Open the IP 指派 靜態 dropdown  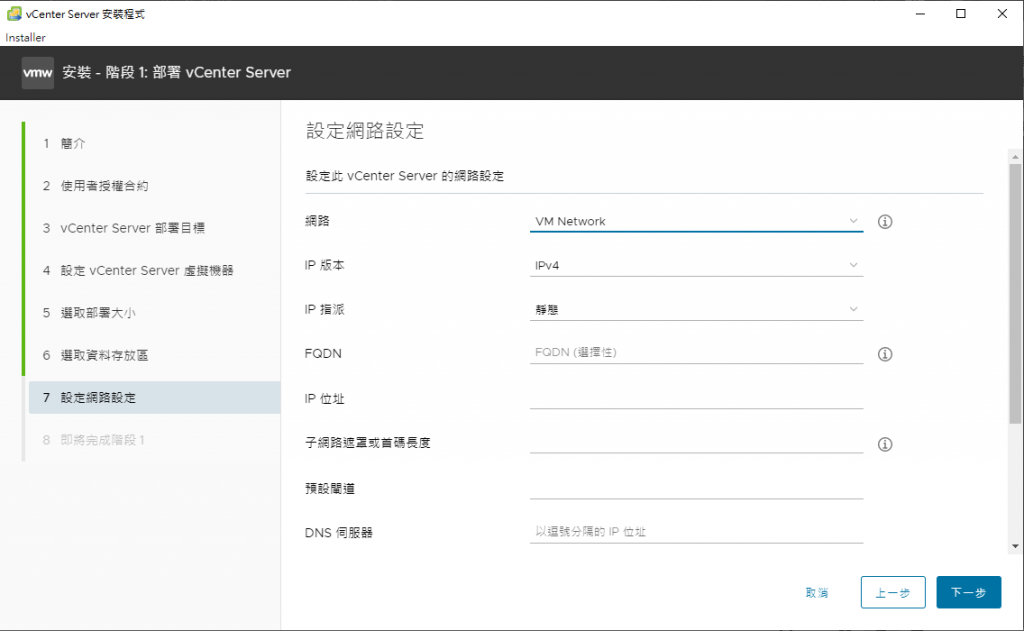pyautogui.click(x=696, y=310)
